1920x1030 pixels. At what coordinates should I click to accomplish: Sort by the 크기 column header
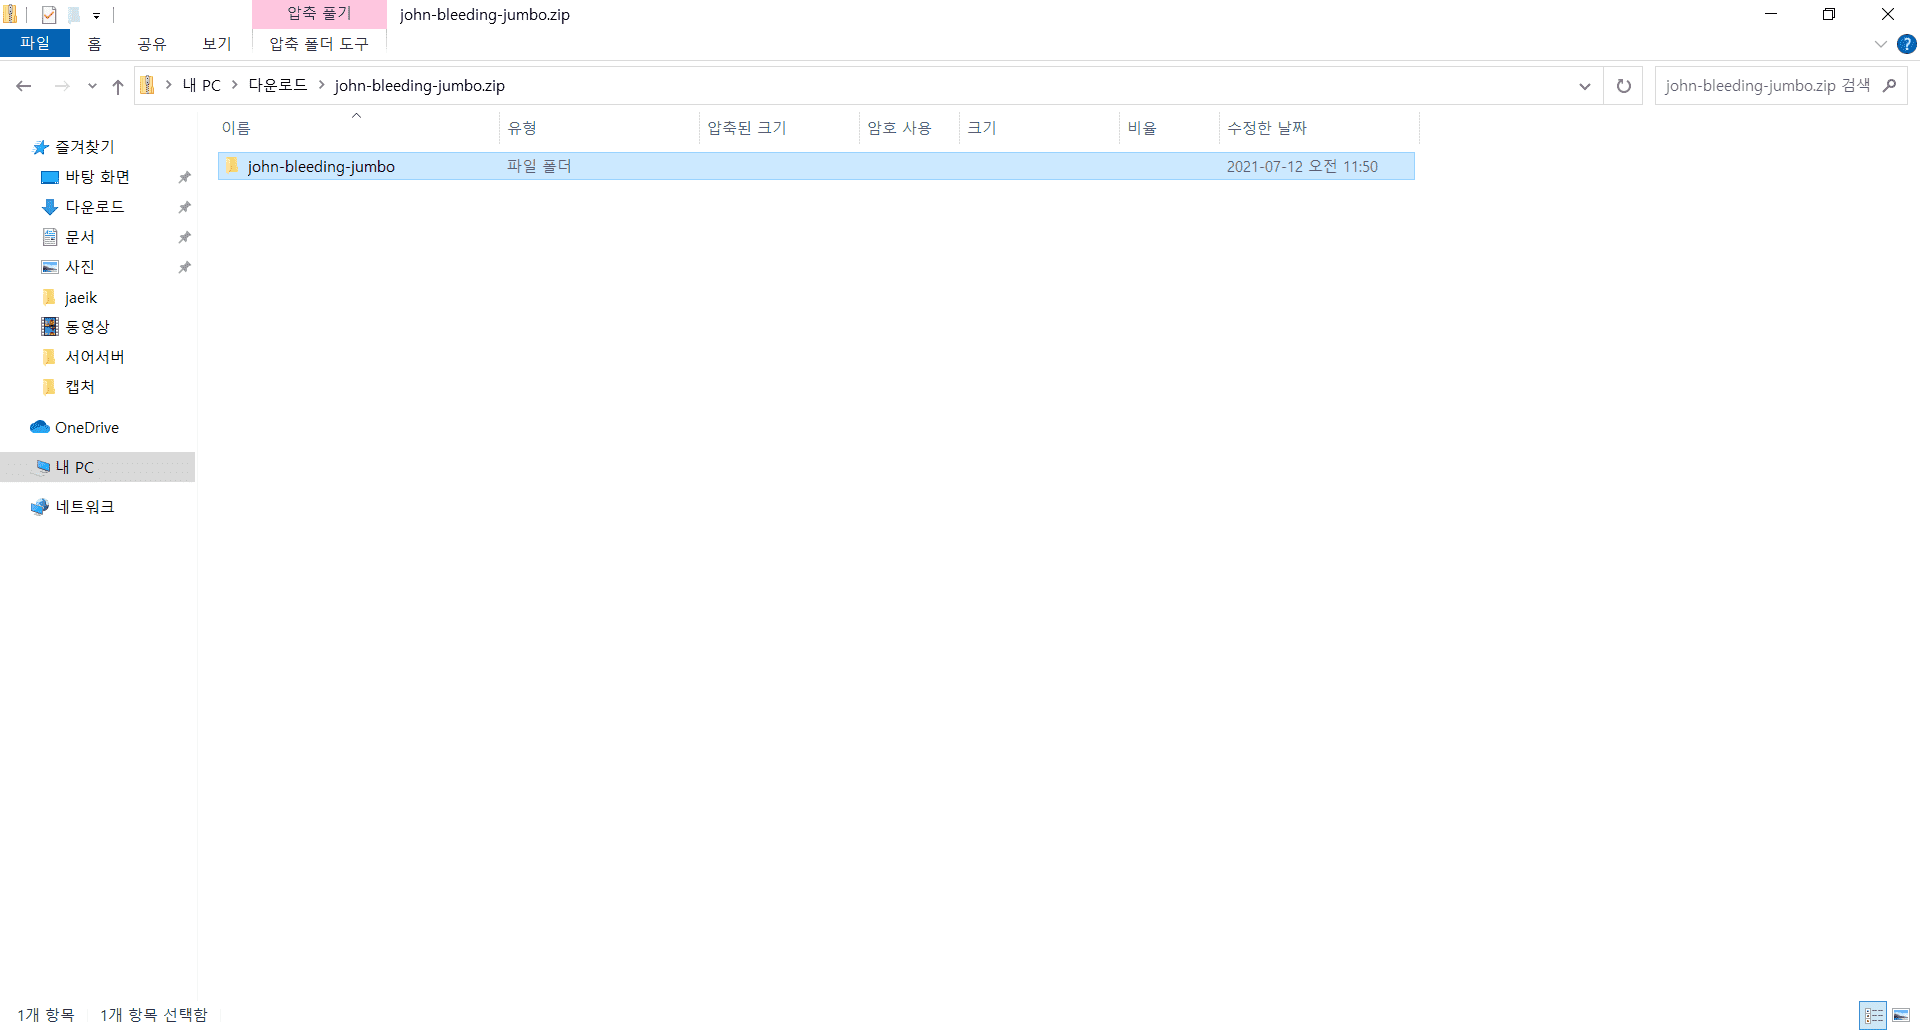coord(1039,128)
